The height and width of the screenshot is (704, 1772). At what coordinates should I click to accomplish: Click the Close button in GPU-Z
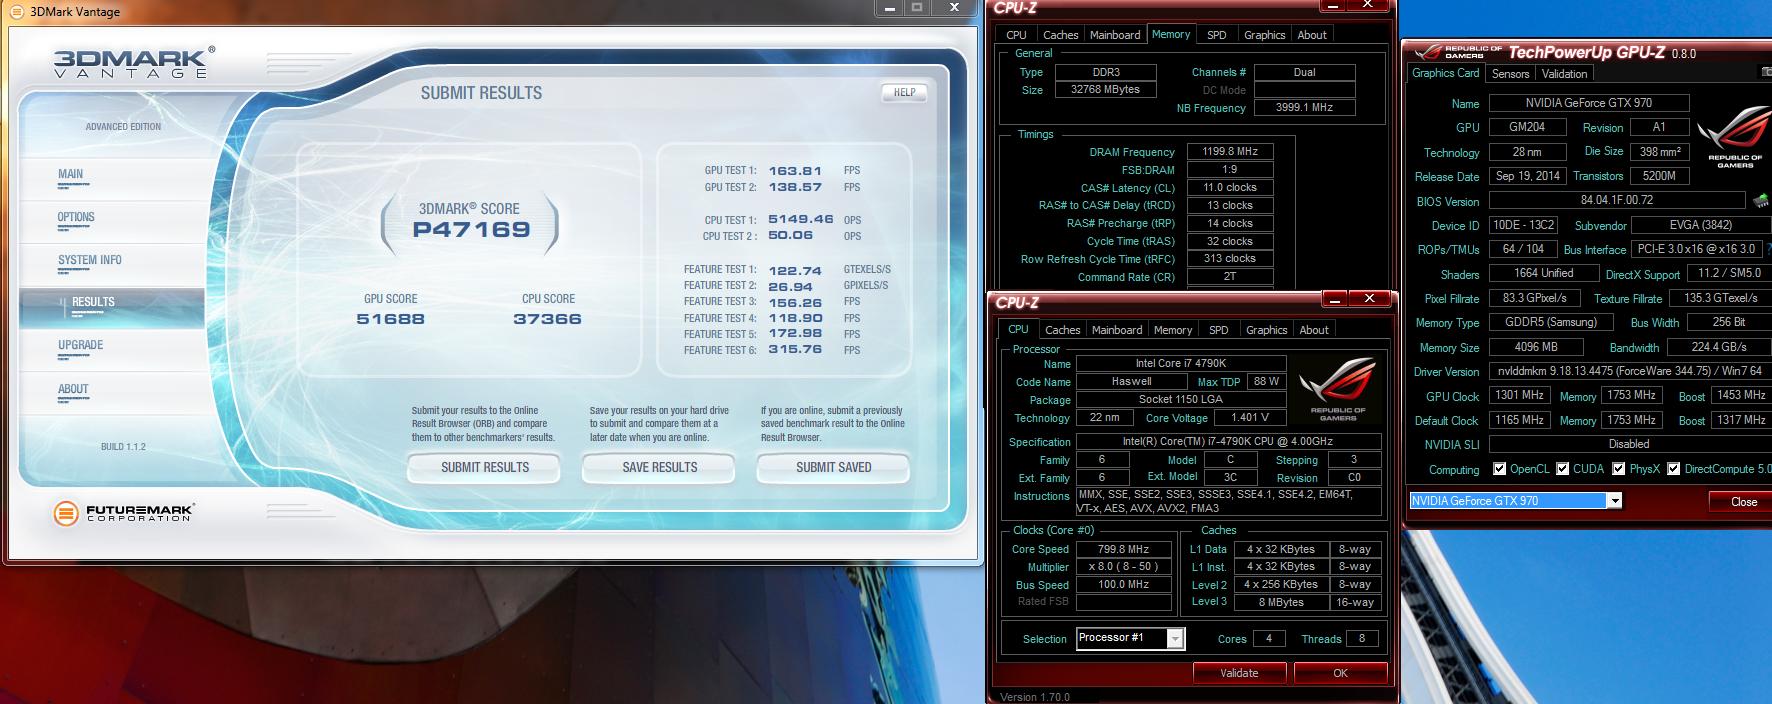pyautogui.click(x=1743, y=502)
